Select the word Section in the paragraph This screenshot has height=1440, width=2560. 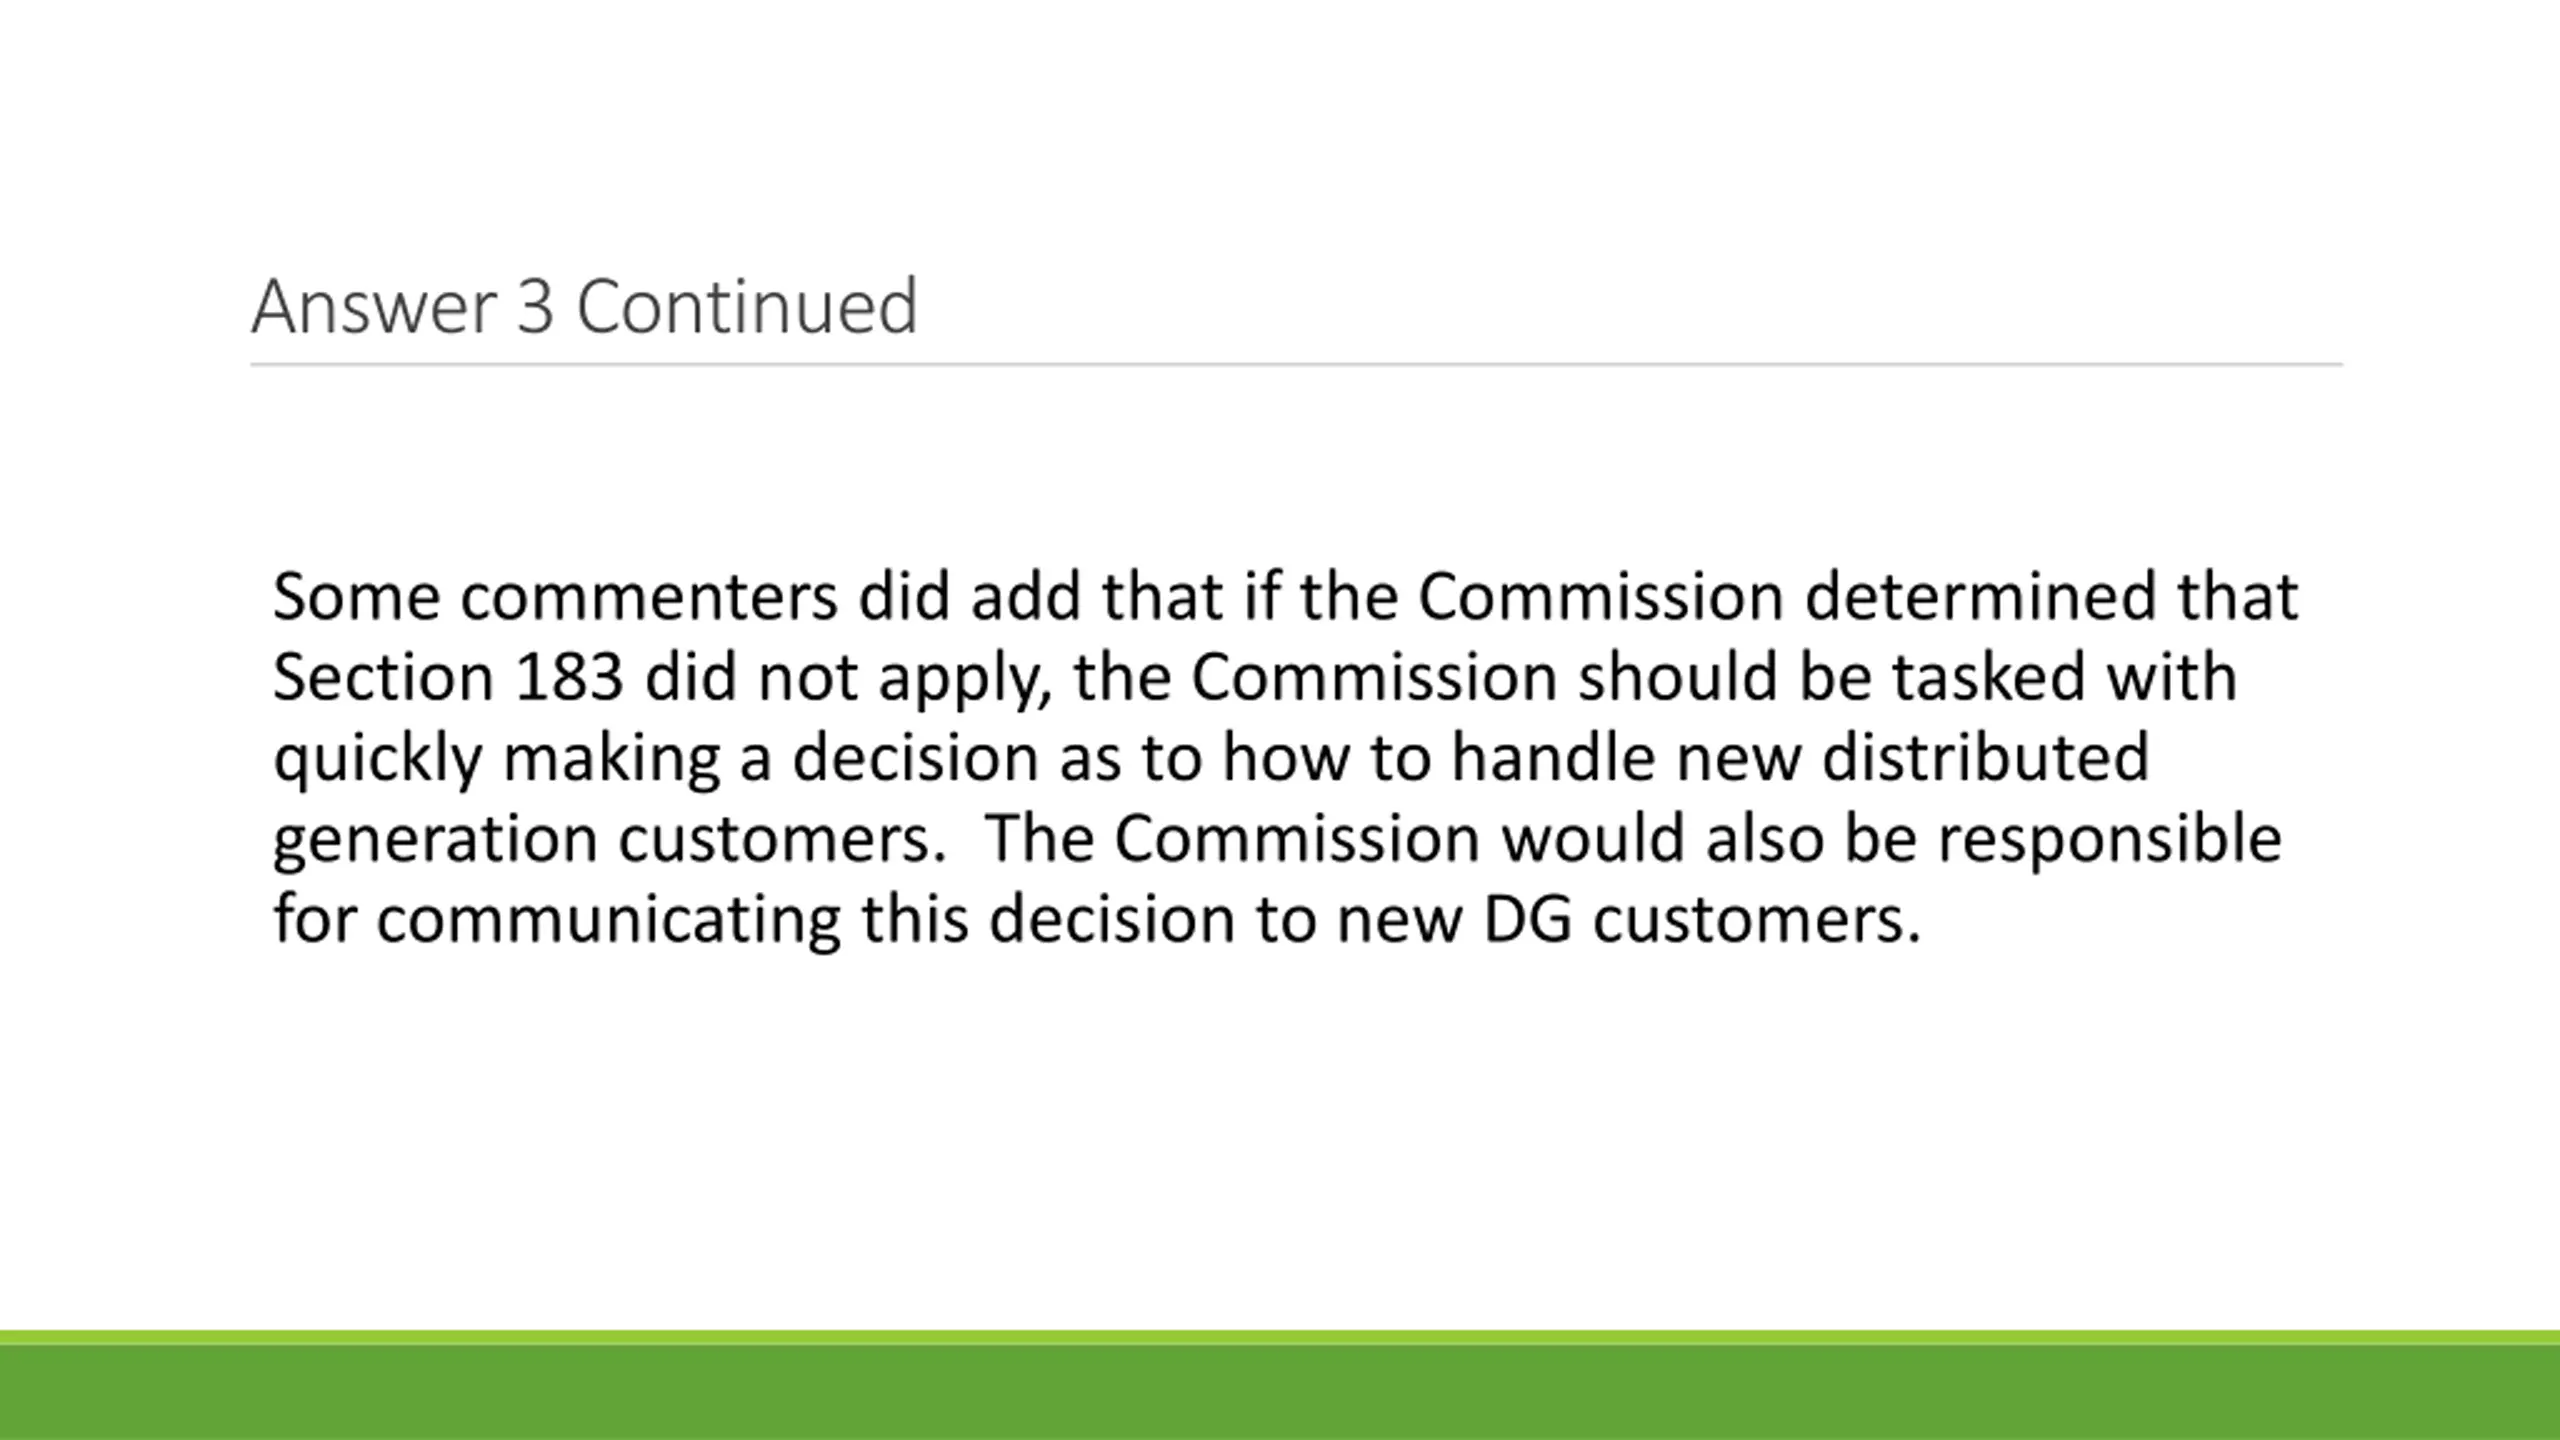point(383,677)
